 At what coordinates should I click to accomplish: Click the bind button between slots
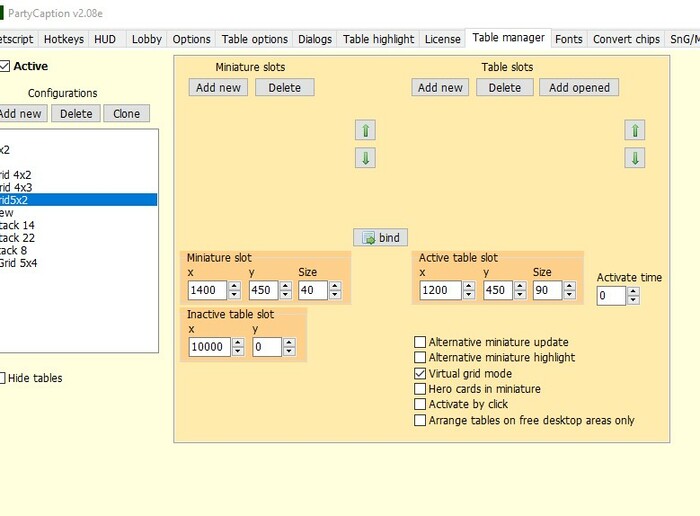point(381,238)
